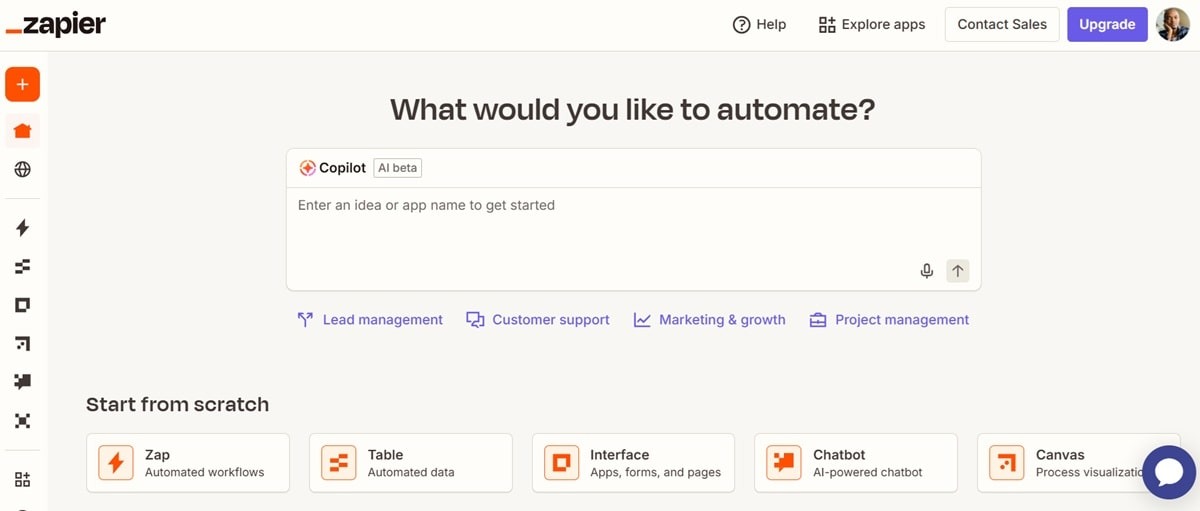Open the Home icon in sidebar
The width and height of the screenshot is (1200, 511).
[22, 131]
